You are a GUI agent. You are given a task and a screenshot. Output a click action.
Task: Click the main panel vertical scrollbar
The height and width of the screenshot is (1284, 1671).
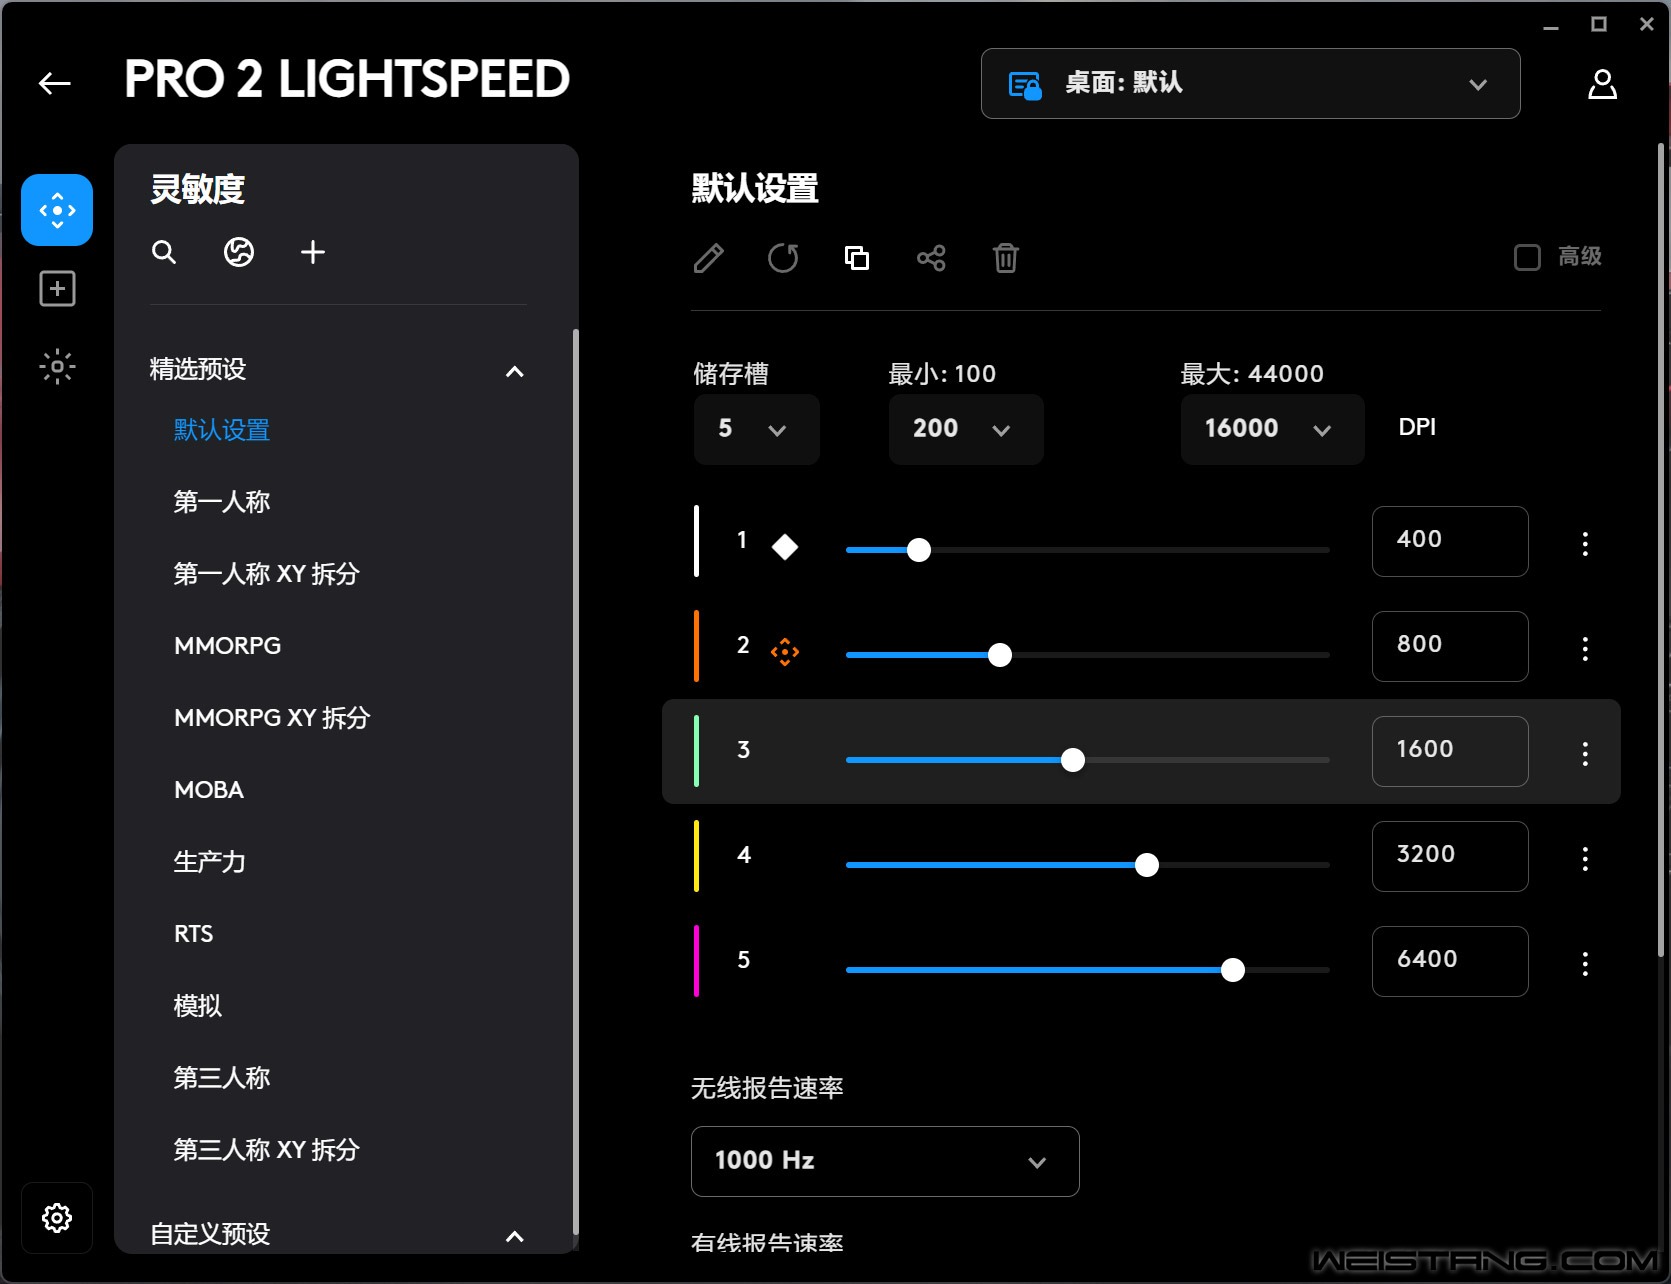tap(1661, 550)
